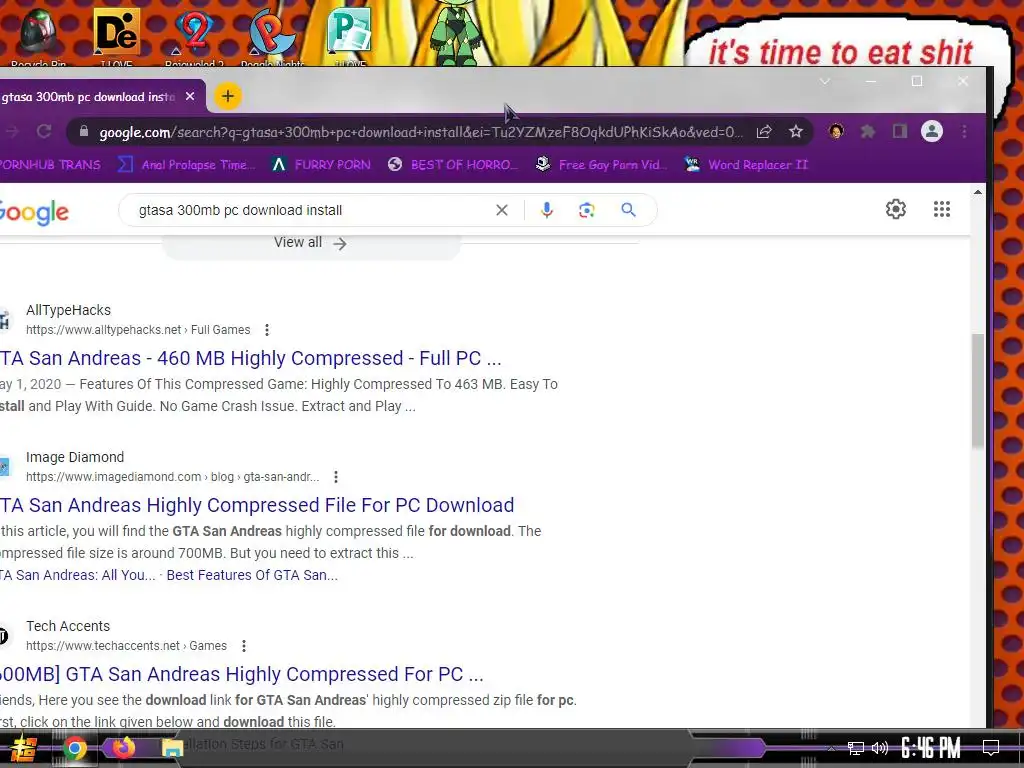
Task: Share this page via the share icon
Action: [764, 132]
